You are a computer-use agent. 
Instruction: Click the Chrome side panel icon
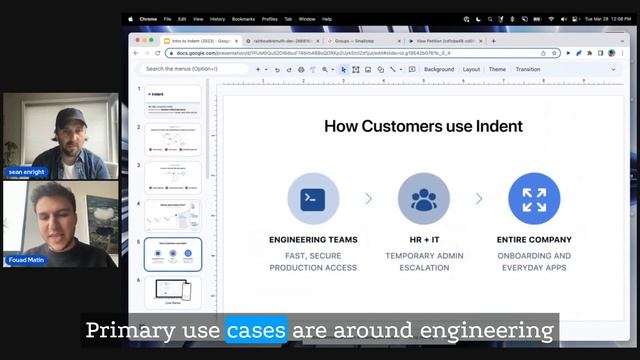[600, 53]
